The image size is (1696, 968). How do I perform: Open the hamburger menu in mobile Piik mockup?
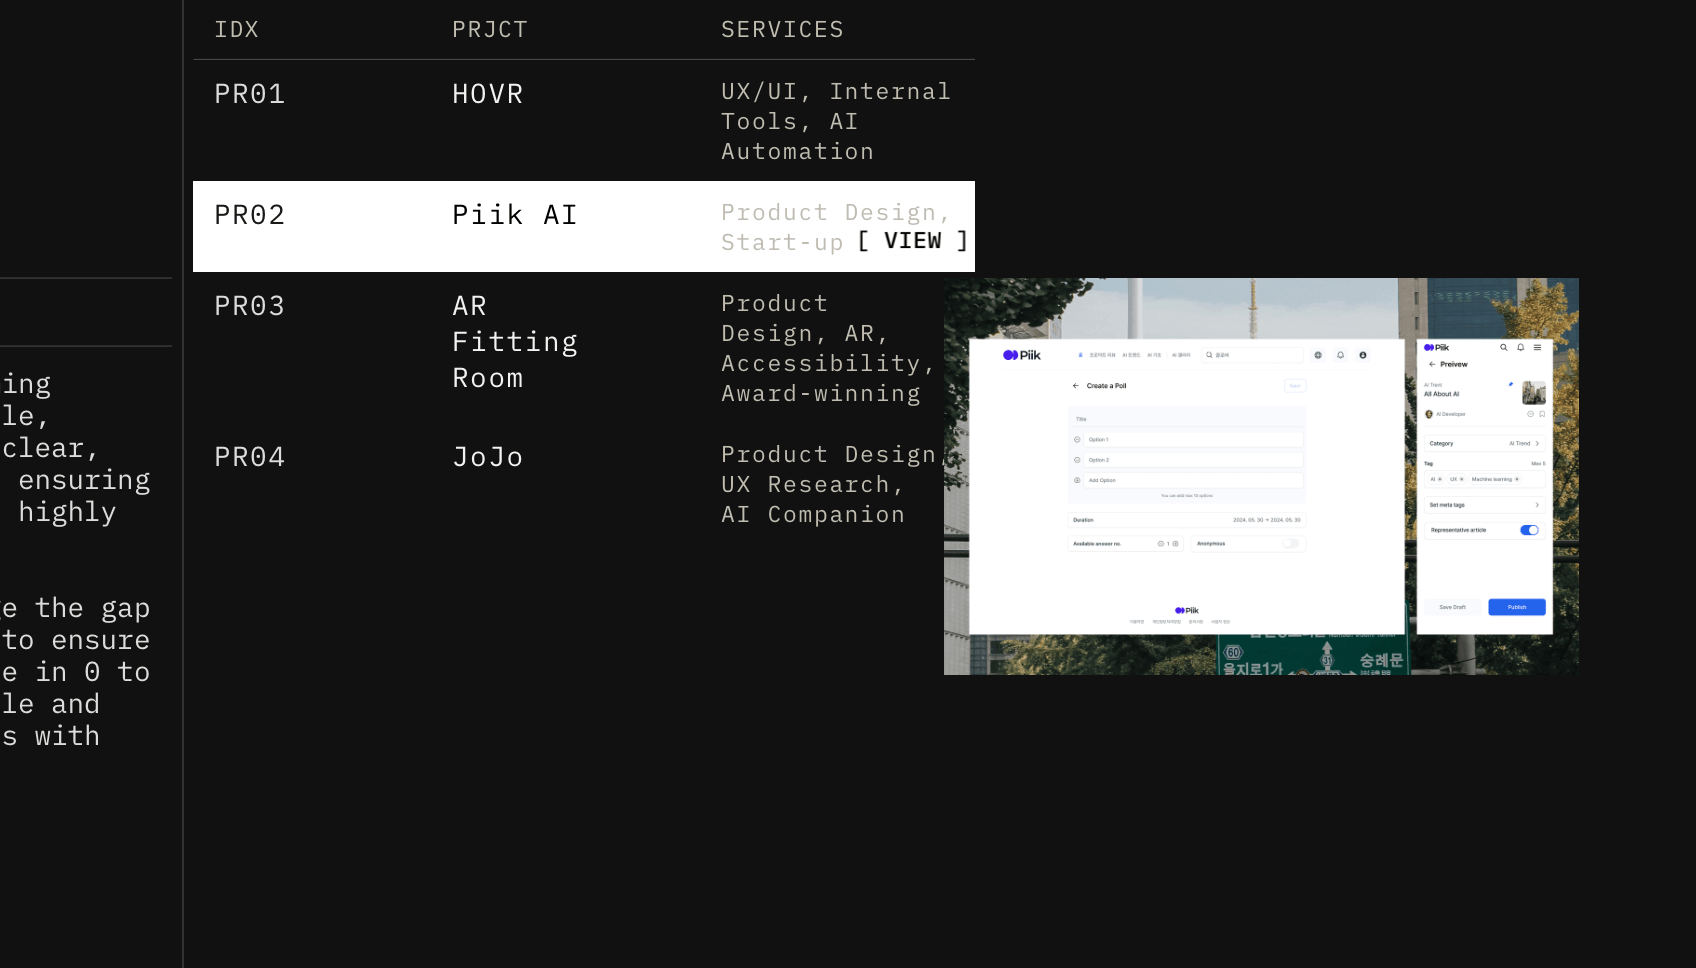click(x=1537, y=348)
